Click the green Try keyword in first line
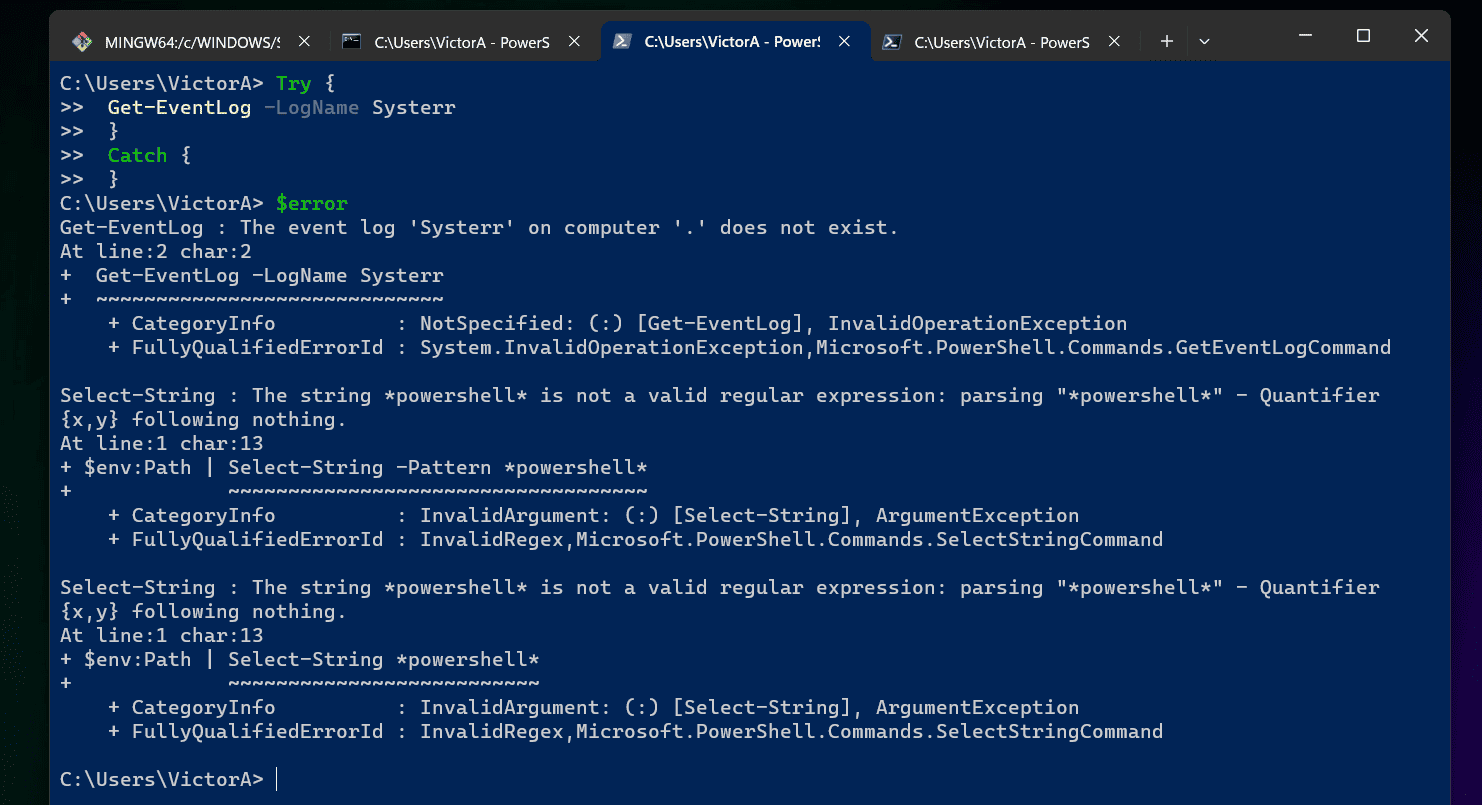This screenshot has width=1482, height=805. pyautogui.click(x=294, y=84)
